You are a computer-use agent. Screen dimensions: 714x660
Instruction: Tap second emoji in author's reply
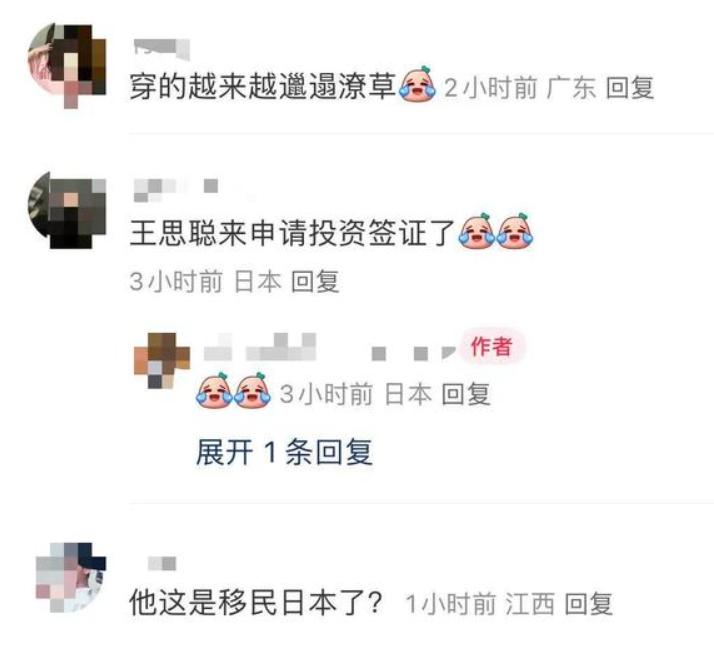coord(252,390)
